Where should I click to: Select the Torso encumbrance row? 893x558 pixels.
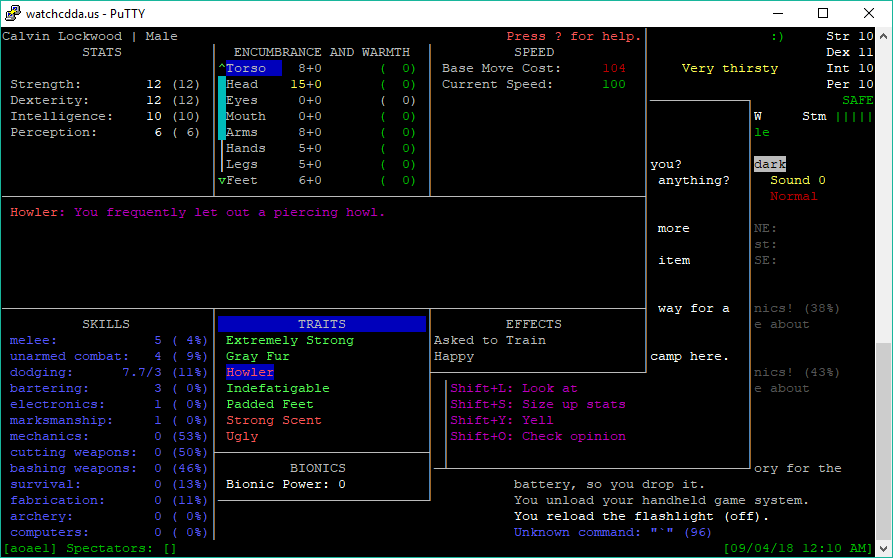[x=321, y=68]
